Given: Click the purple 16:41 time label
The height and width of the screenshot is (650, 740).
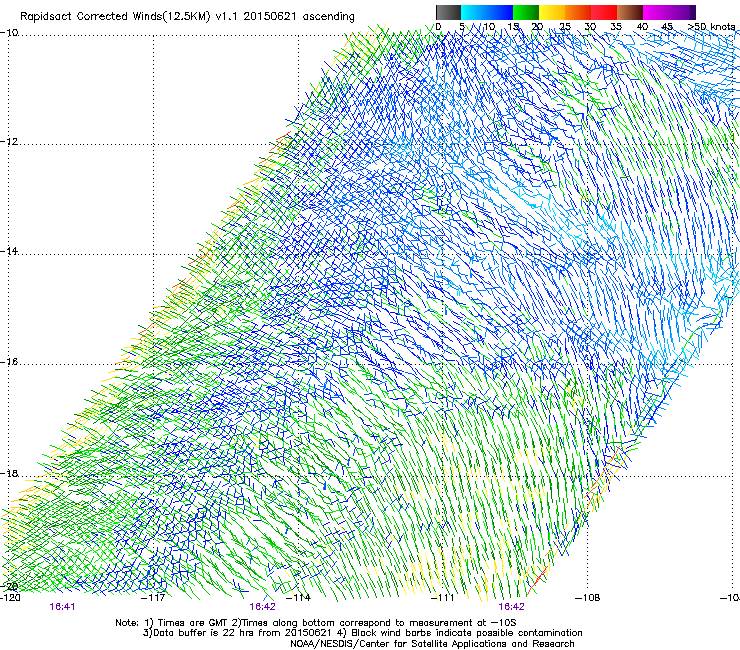Looking at the screenshot, I should [62, 607].
